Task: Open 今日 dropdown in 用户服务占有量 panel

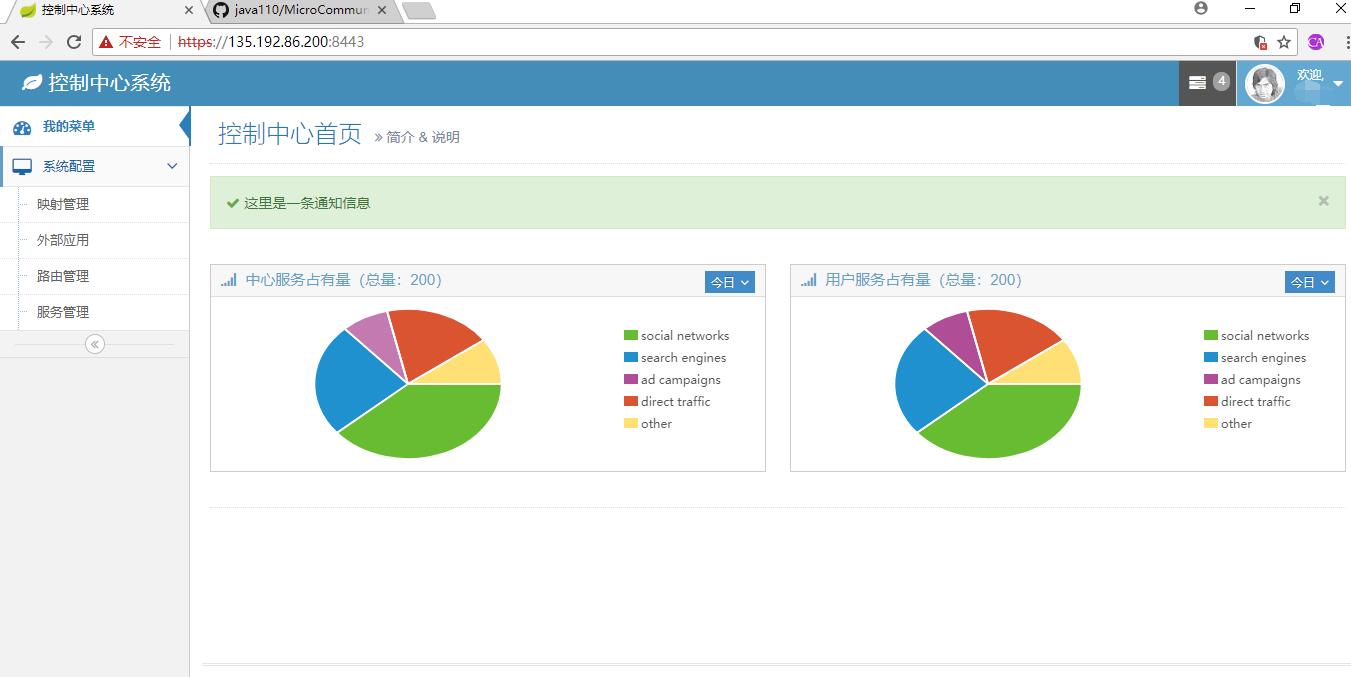Action: [1309, 282]
